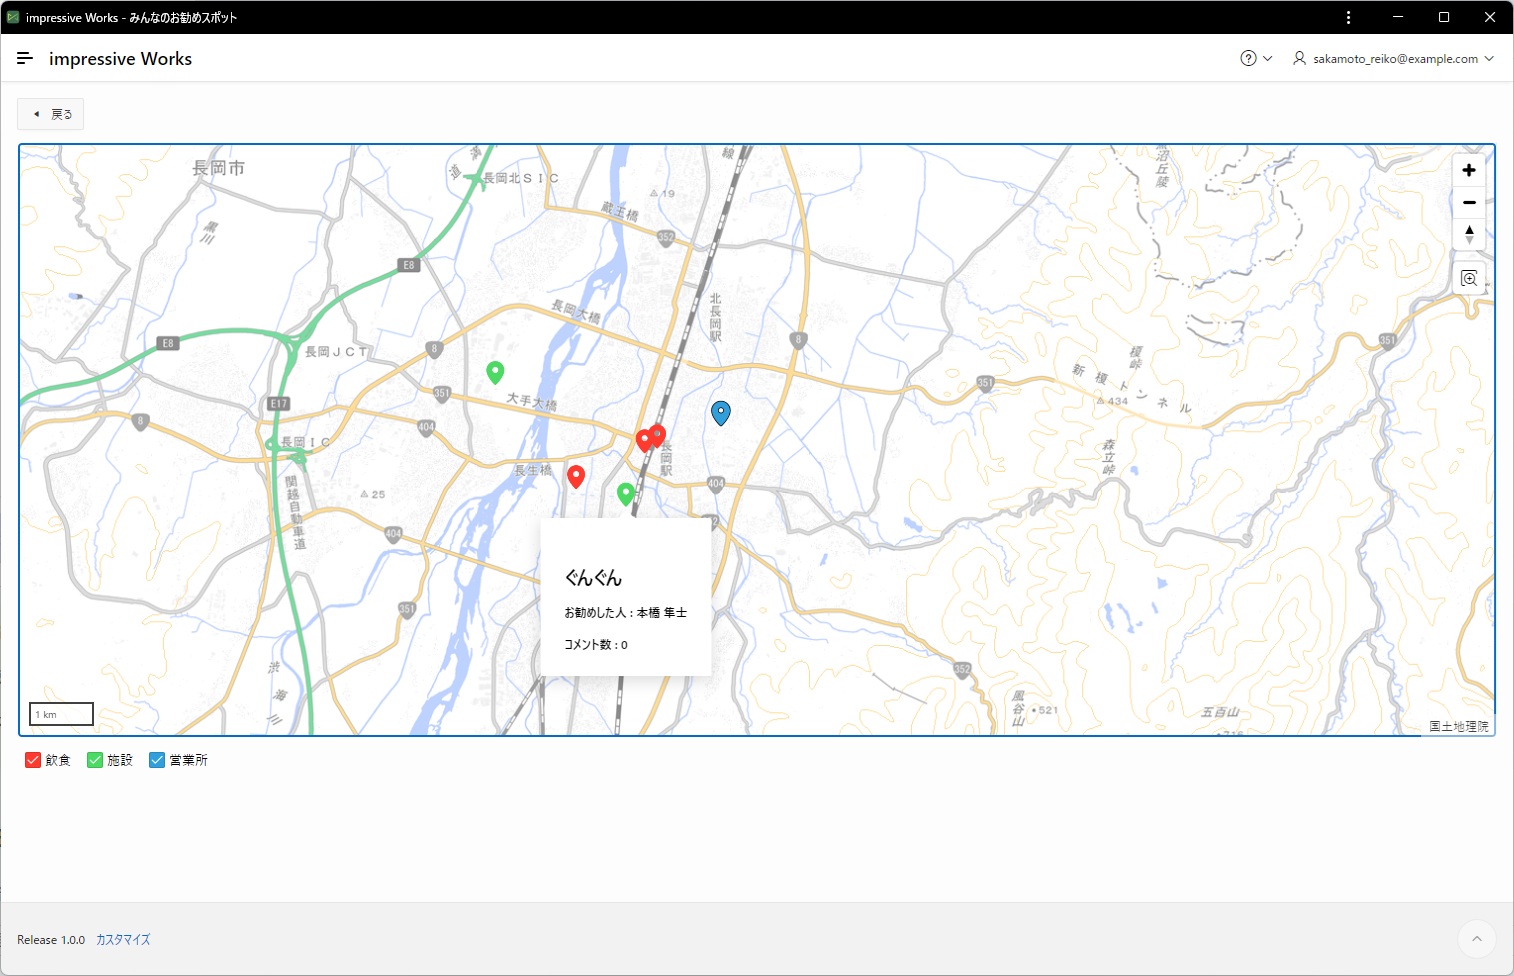Uncheck the 飲食 category checkbox
The height and width of the screenshot is (976, 1514).
pos(33,760)
